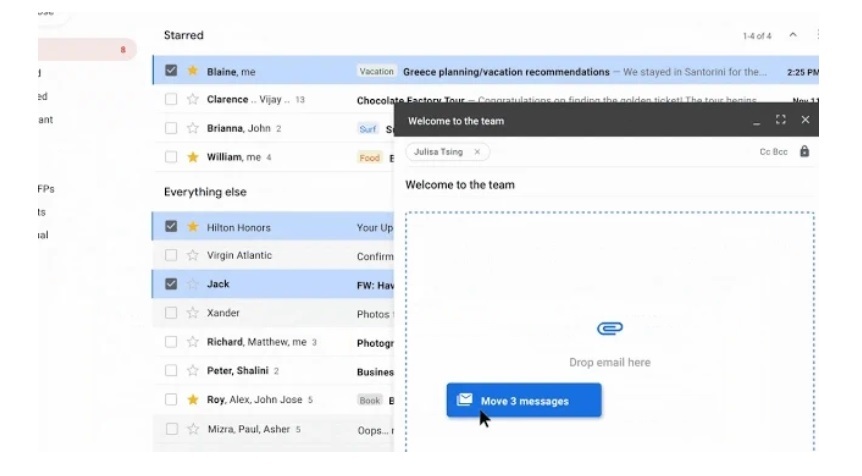Deselect the Jack email checkbox
Image resolution: width=862 pixels, height=476 pixels.
point(170,284)
